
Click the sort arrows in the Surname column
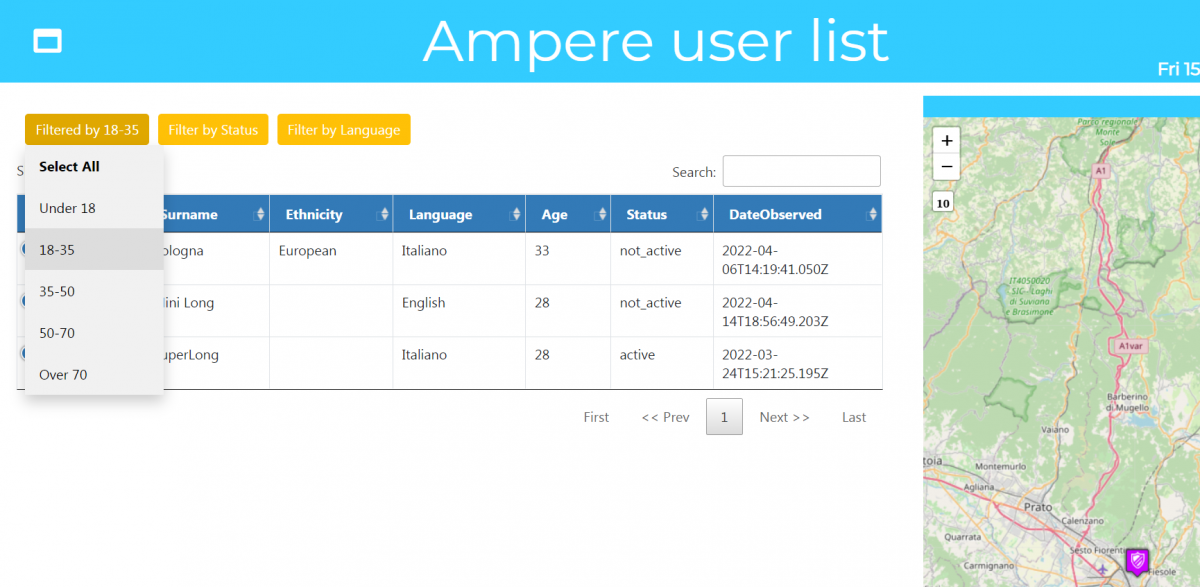pyautogui.click(x=261, y=215)
